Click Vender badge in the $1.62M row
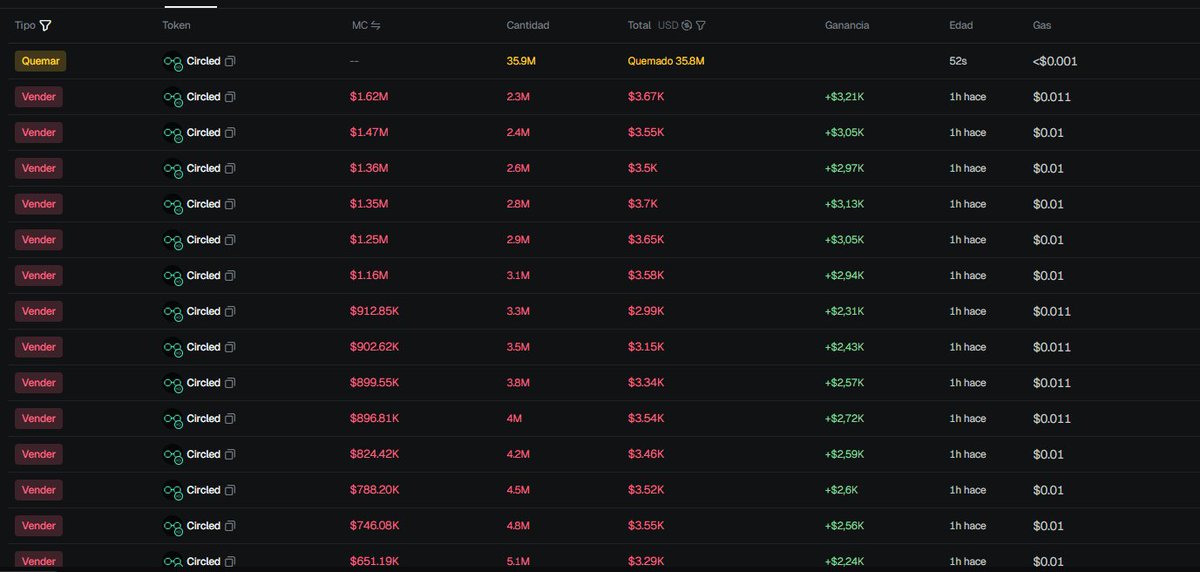This screenshot has width=1200, height=572. pos(39,97)
